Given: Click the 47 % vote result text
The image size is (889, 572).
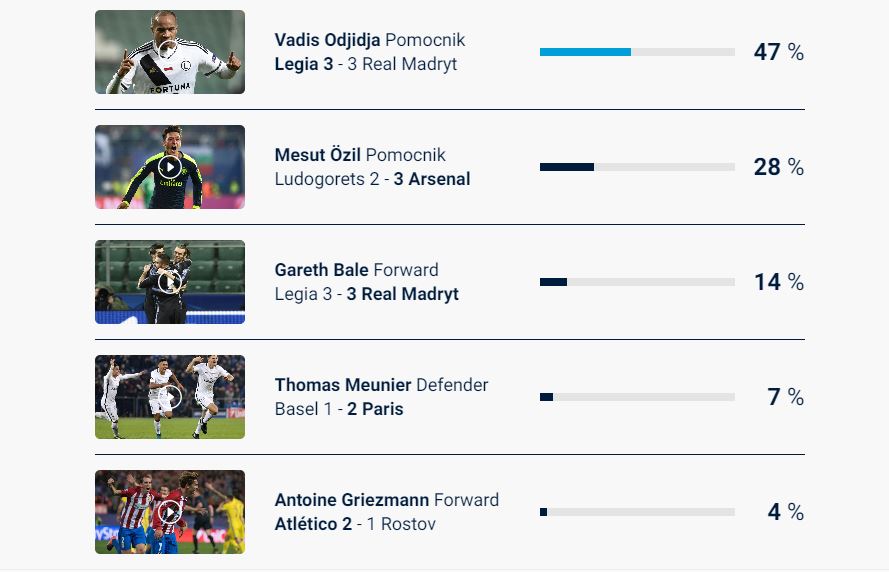Looking at the screenshot, I should coord(778,52).
